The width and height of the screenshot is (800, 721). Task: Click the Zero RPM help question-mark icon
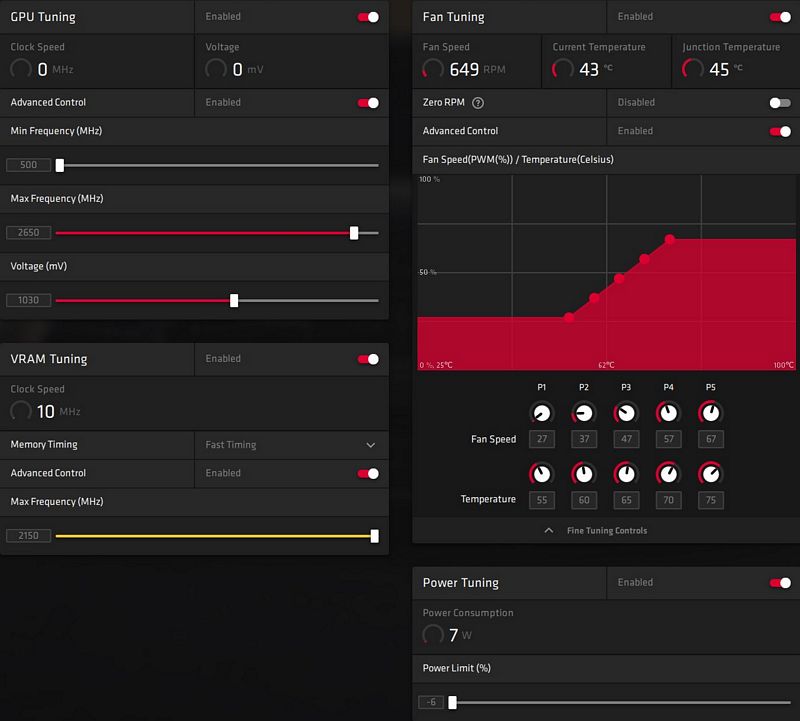[x=478, y=103]
